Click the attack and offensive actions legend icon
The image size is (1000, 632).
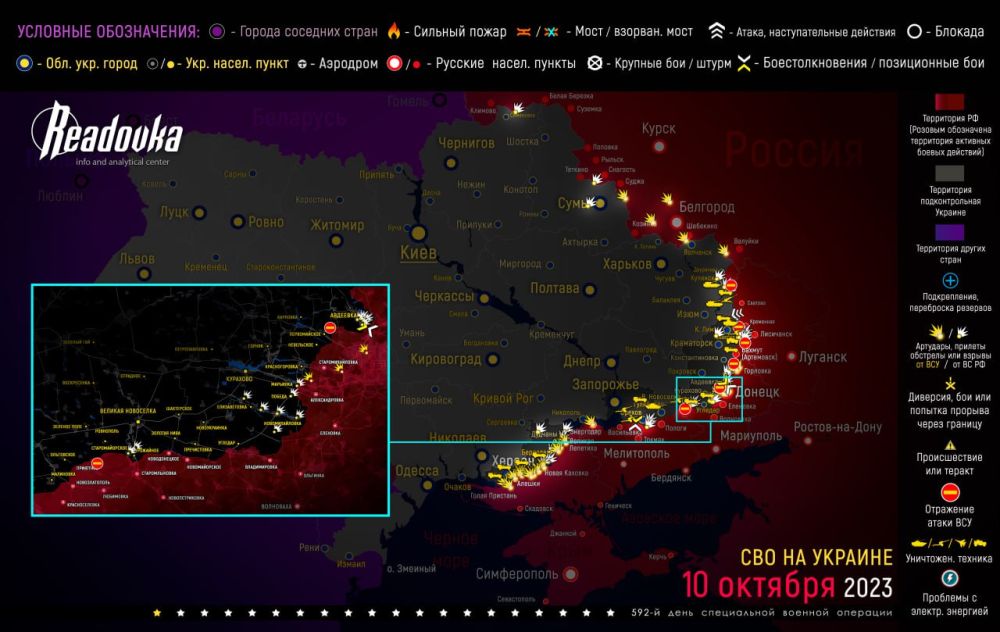point(717,29)
